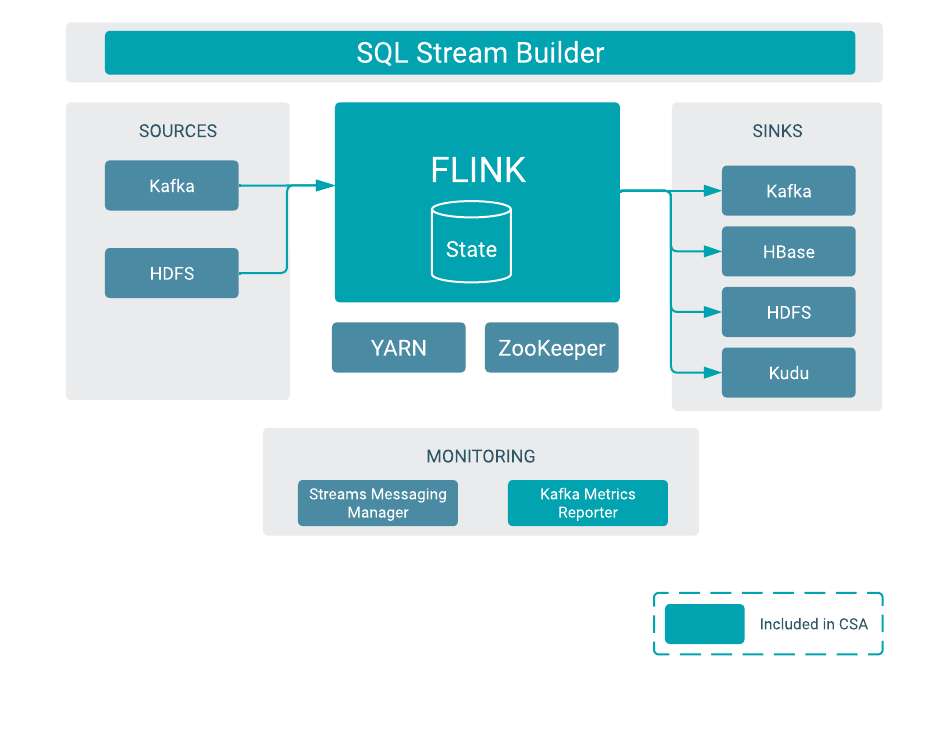Click the Kafka sink box

(788, 191)
